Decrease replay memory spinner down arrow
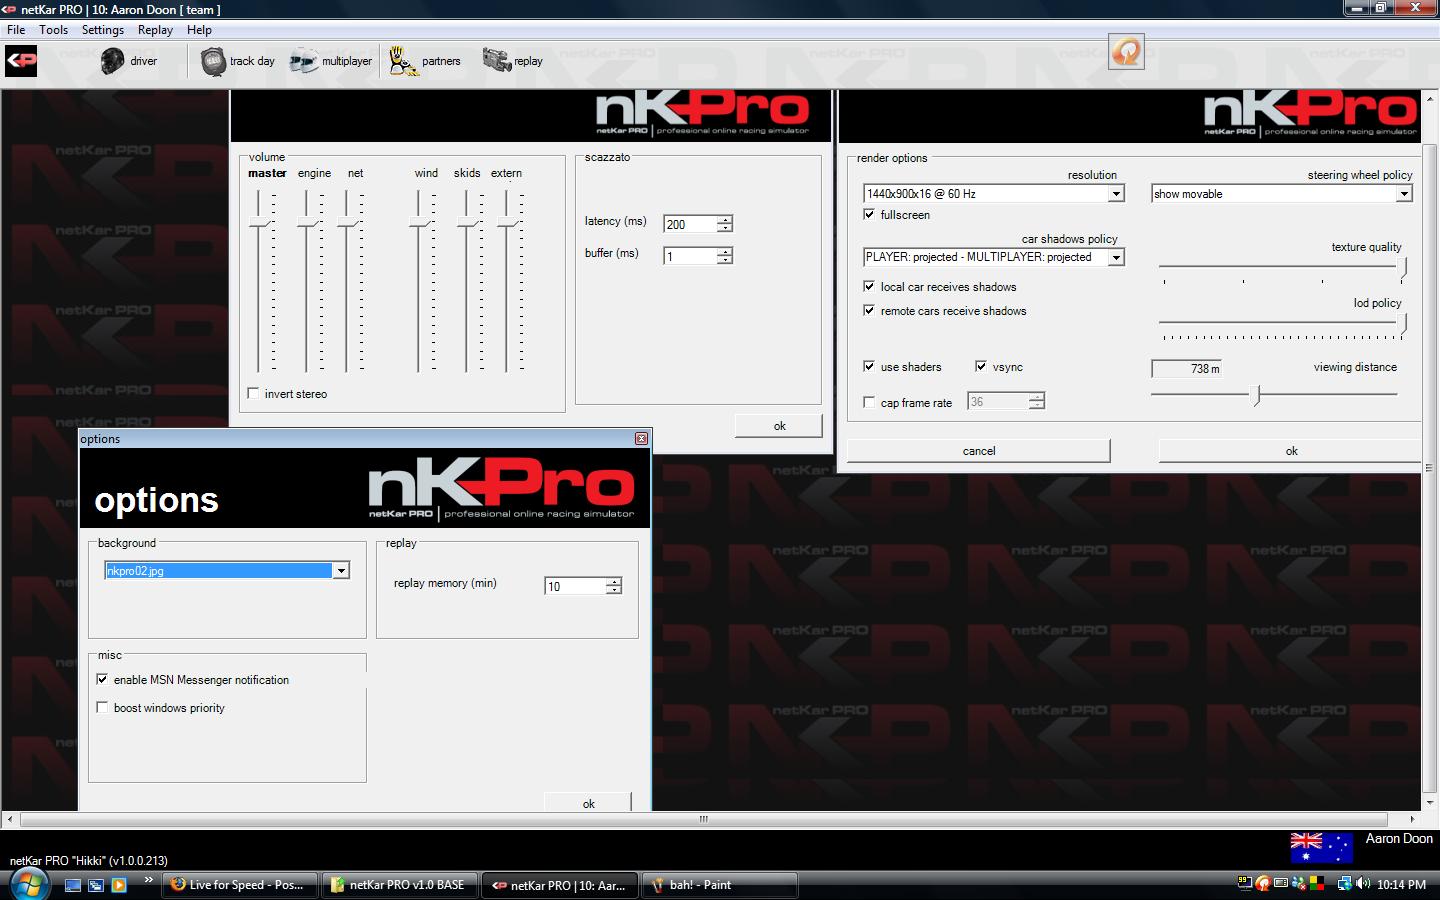 tap(614, 590)
